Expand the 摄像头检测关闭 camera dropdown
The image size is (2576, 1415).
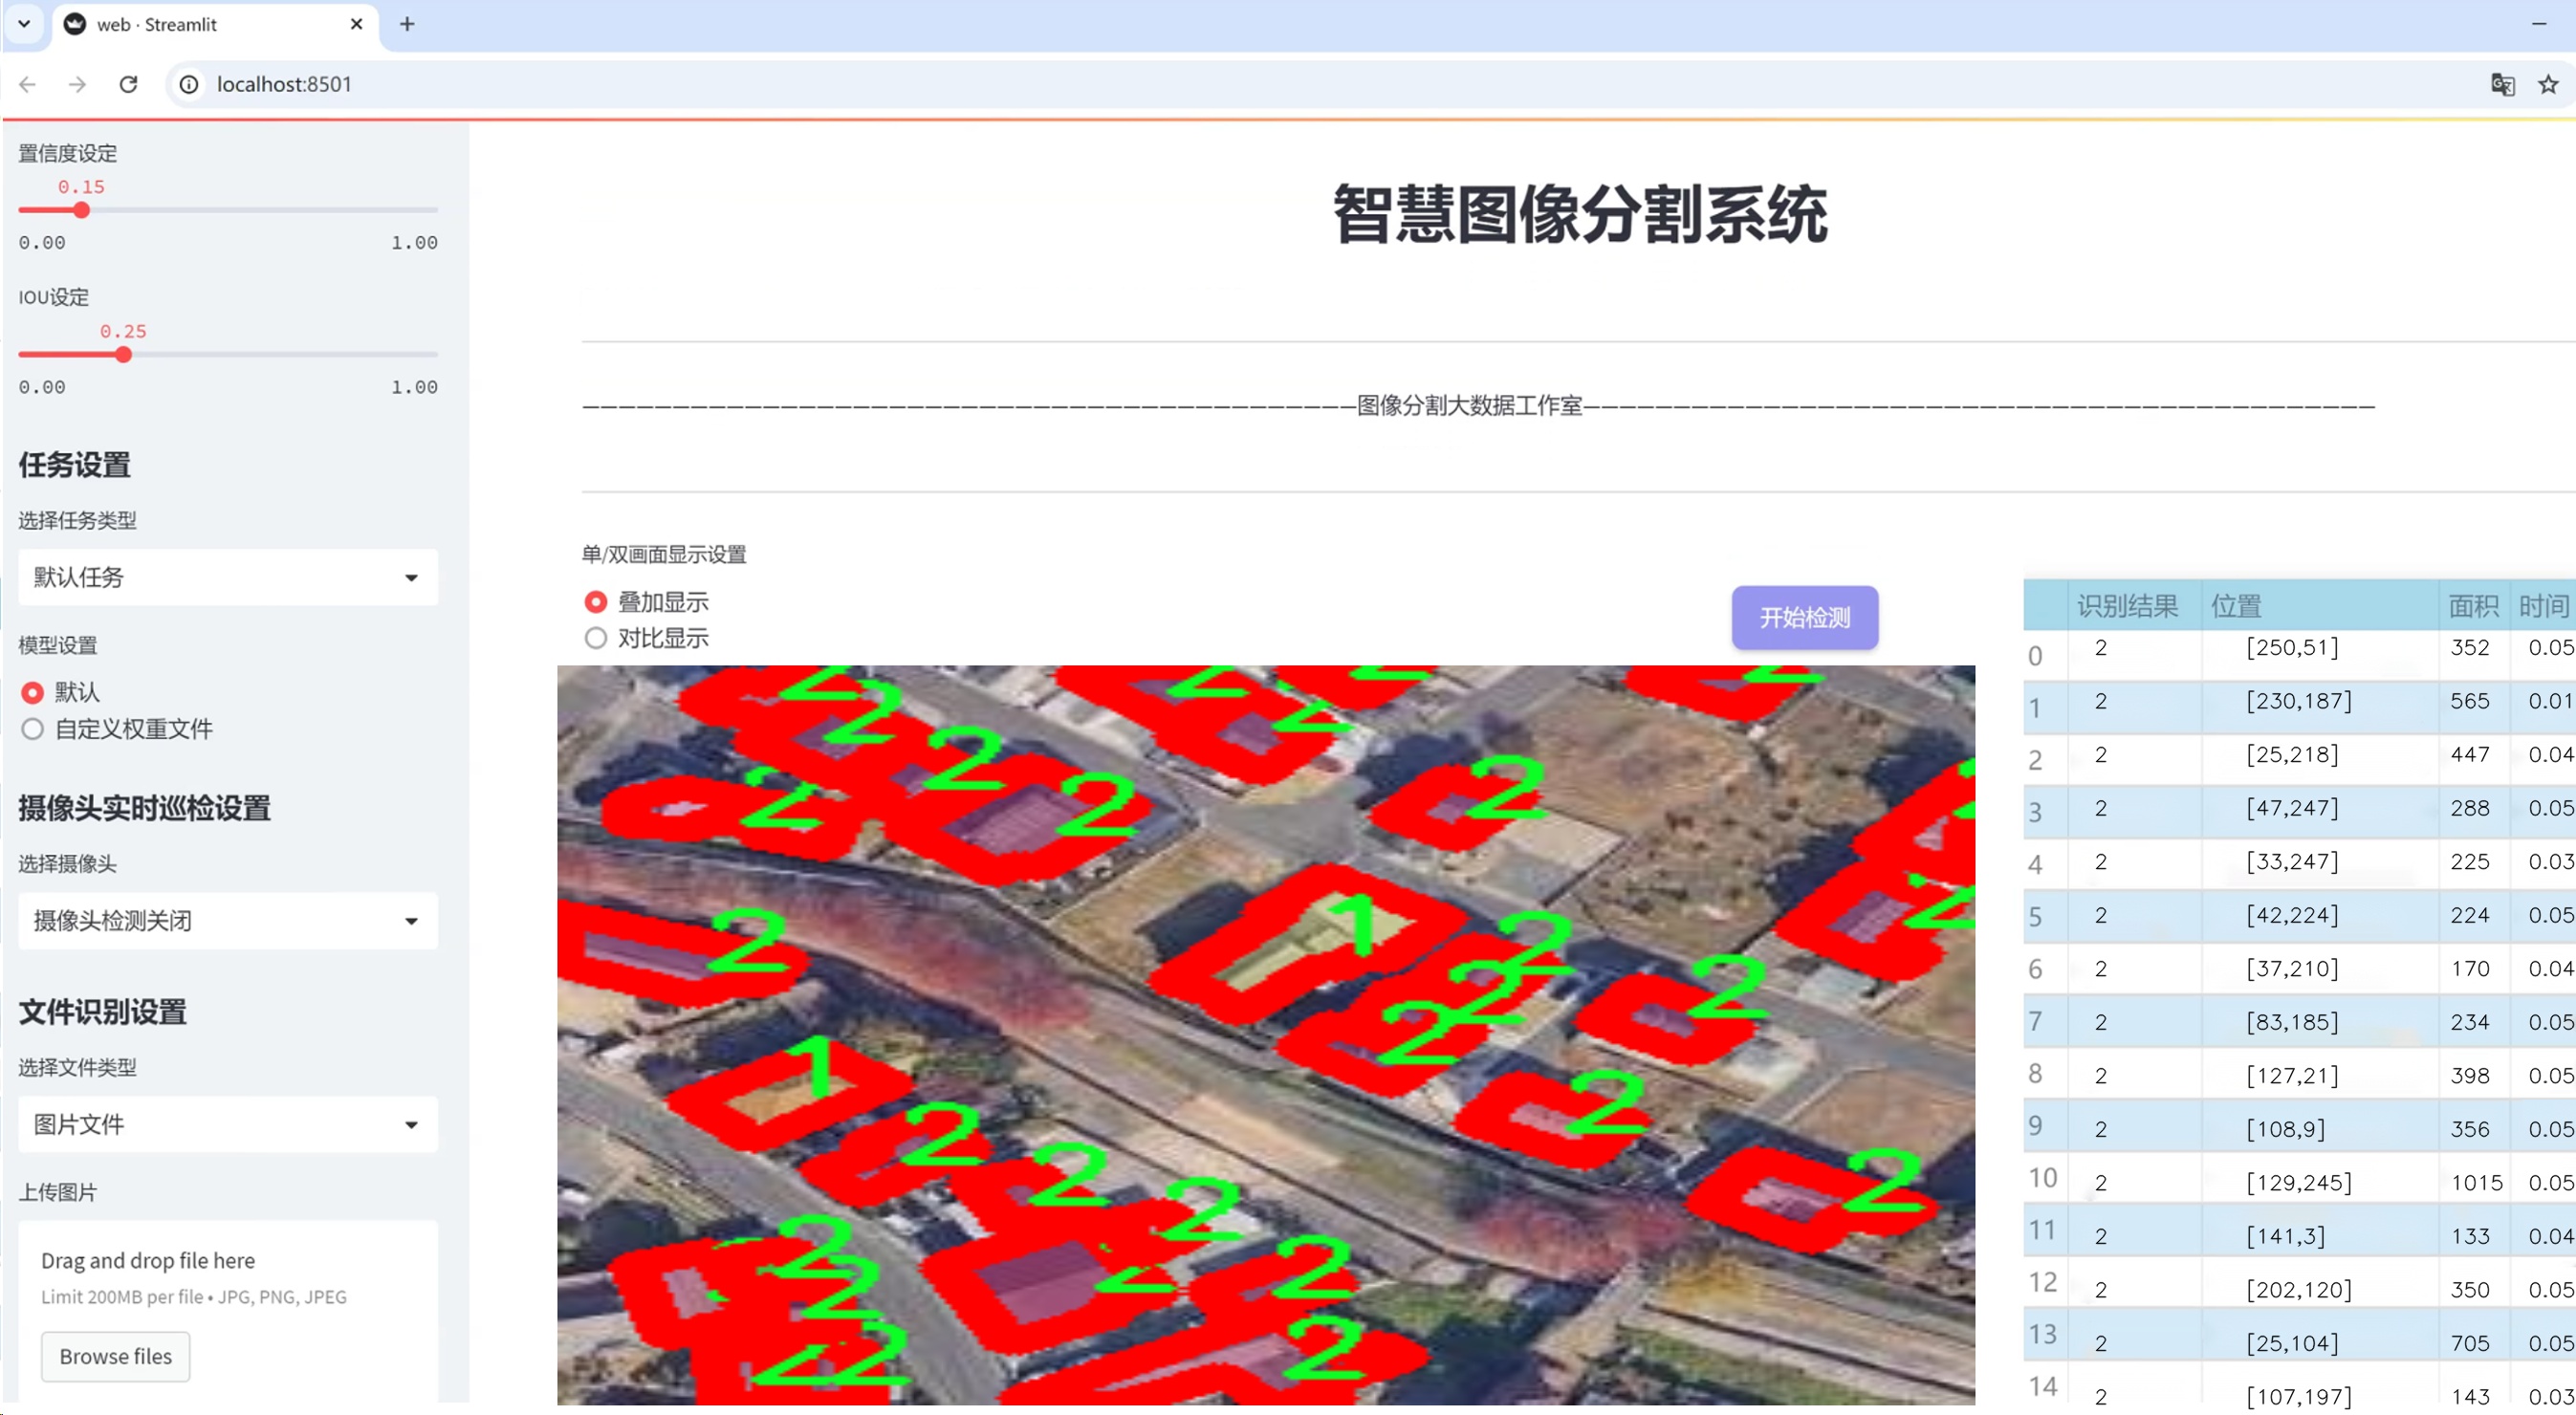[227, 920]
